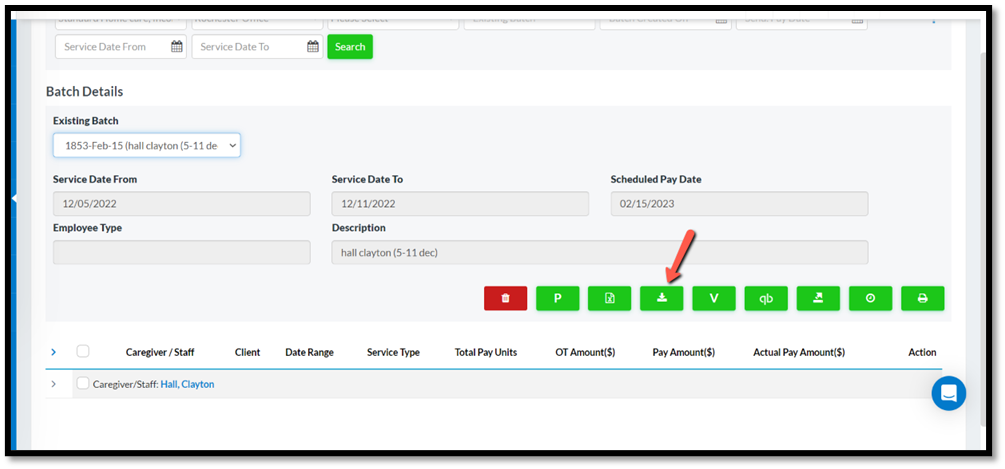This screenshot has width=1005, height=469.
Task: Open Service Date From calendar icon
Action: tap(176, 47)
